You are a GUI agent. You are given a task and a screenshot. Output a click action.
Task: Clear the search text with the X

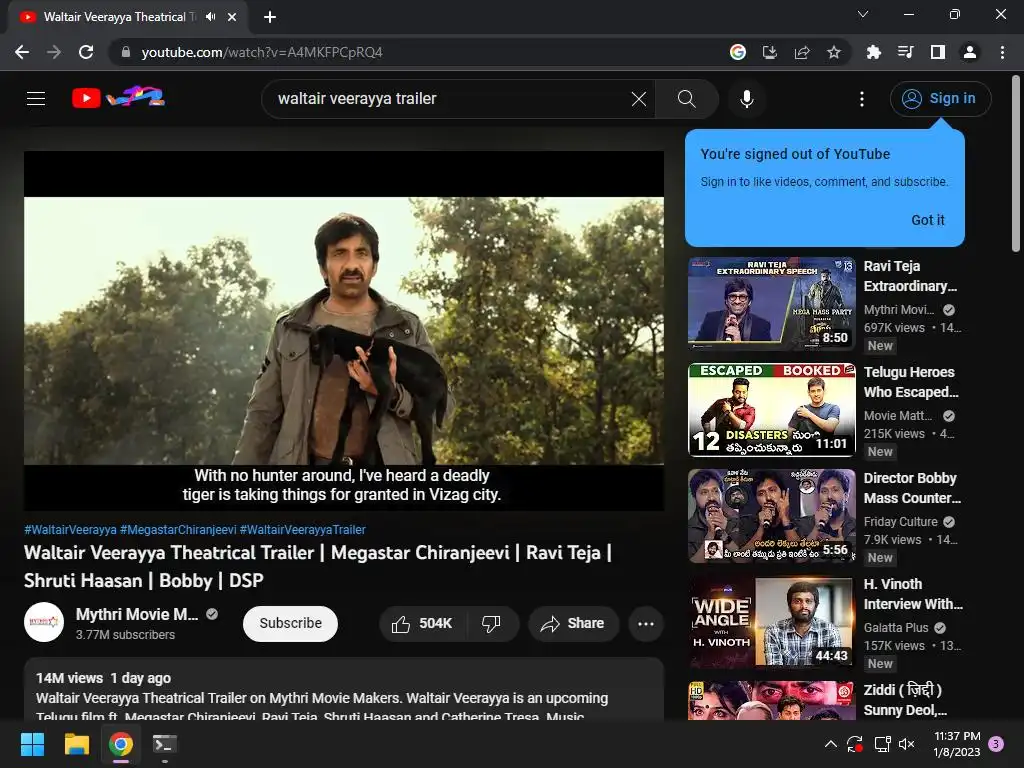639,99
